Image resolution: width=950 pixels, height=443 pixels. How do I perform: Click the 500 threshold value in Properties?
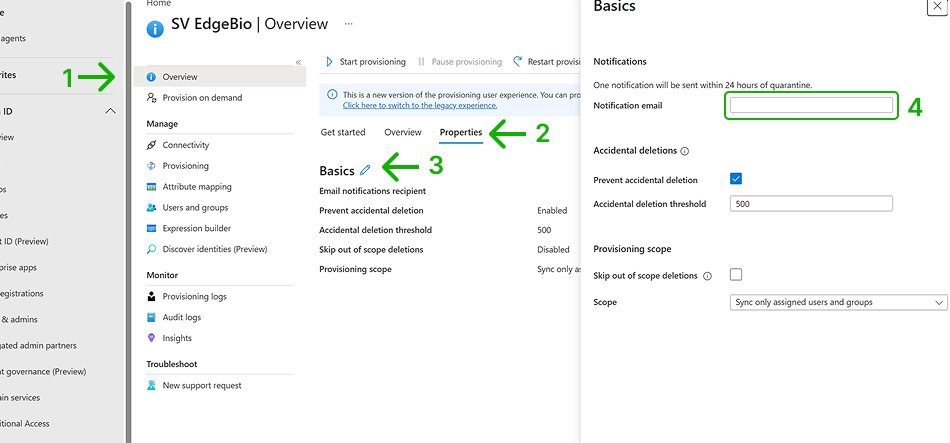[x=544, y=230]
